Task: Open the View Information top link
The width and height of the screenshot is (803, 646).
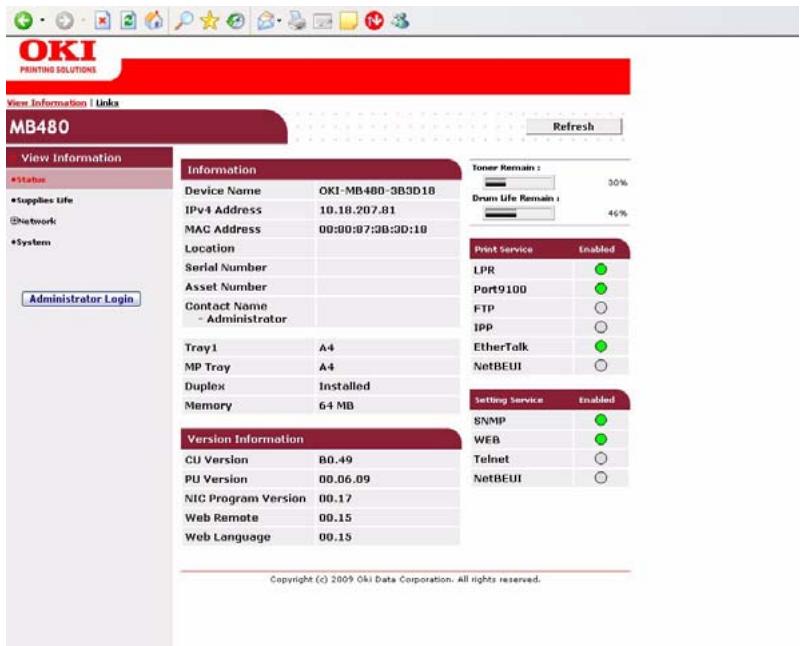Action: tap(47, 103)
